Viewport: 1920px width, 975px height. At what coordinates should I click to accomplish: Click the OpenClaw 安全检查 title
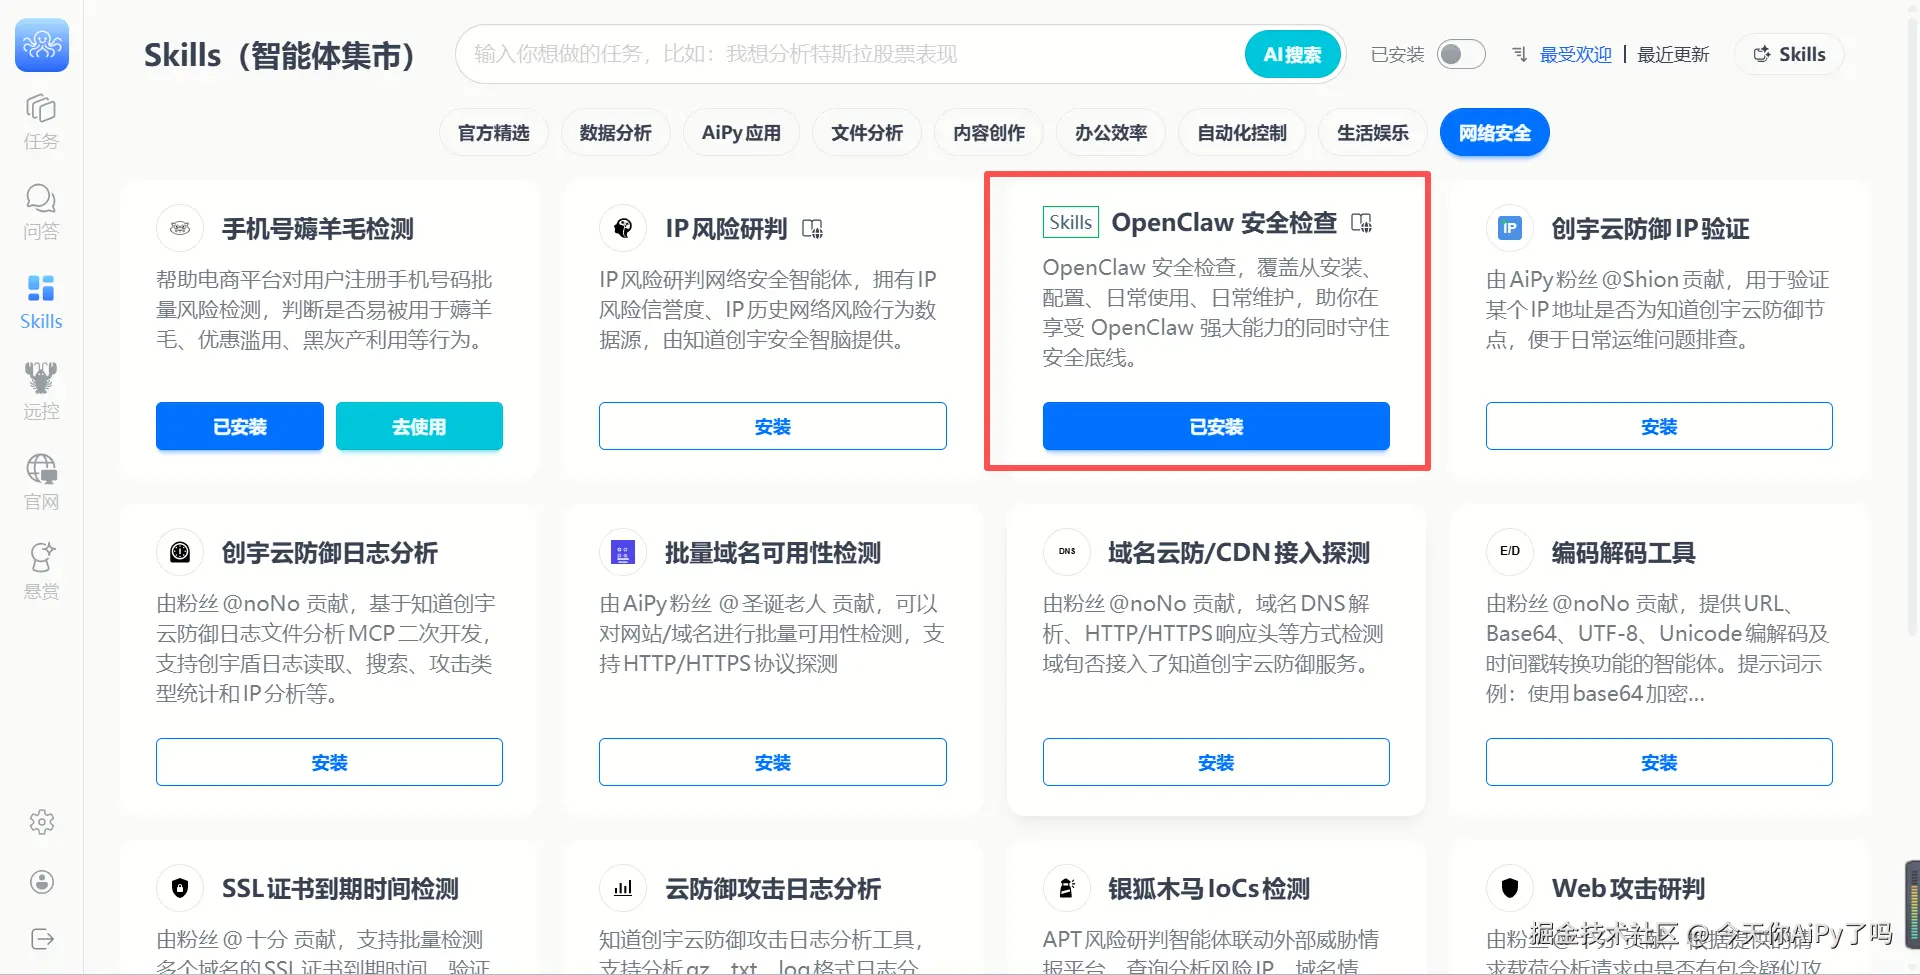[1224, 222]
